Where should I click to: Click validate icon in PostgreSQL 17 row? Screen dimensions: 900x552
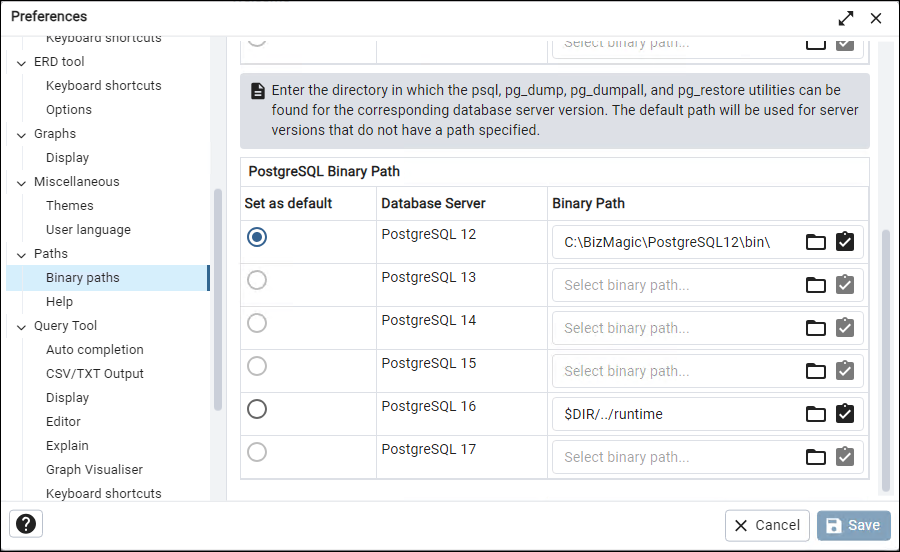coord(845,457)
